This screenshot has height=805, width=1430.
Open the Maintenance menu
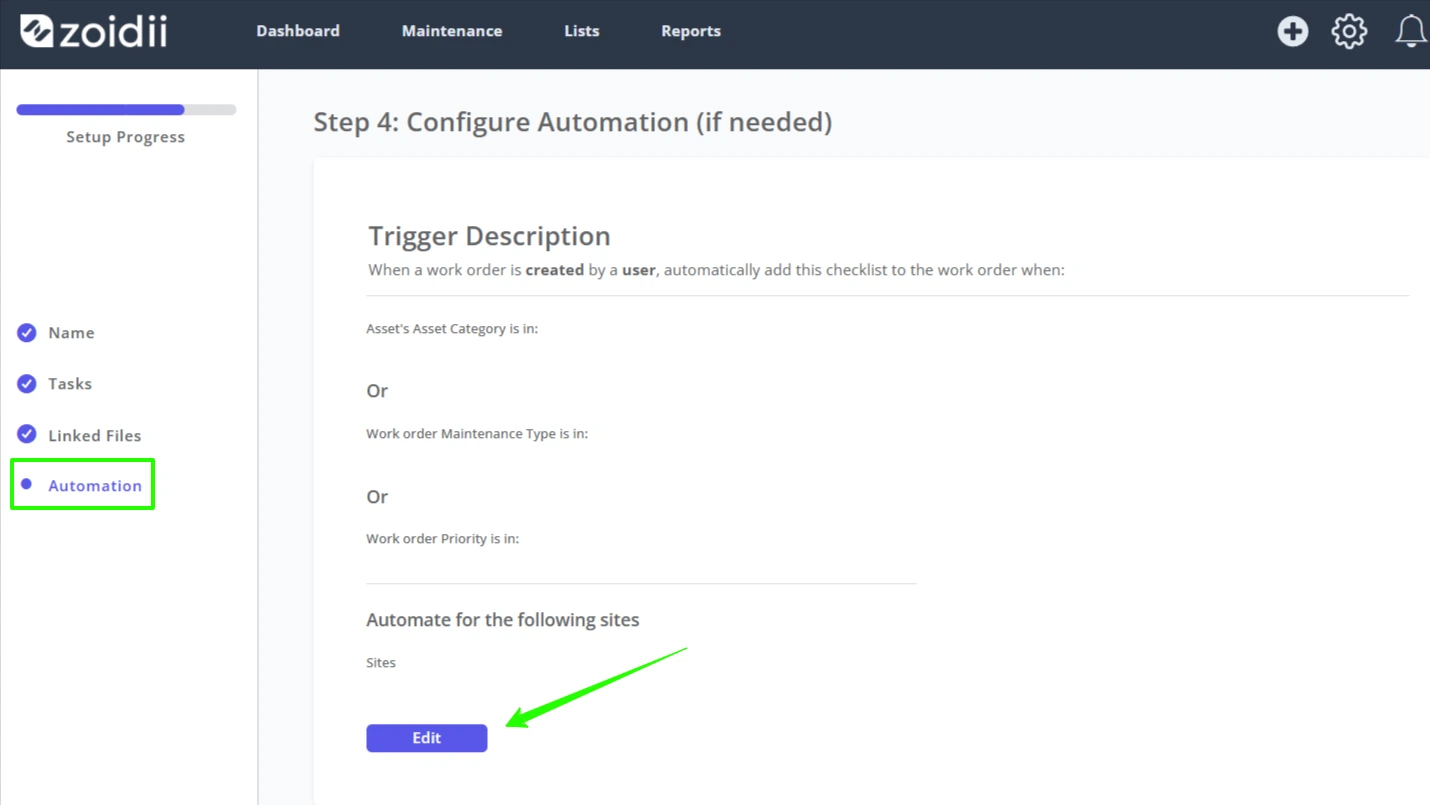[452, 31]
